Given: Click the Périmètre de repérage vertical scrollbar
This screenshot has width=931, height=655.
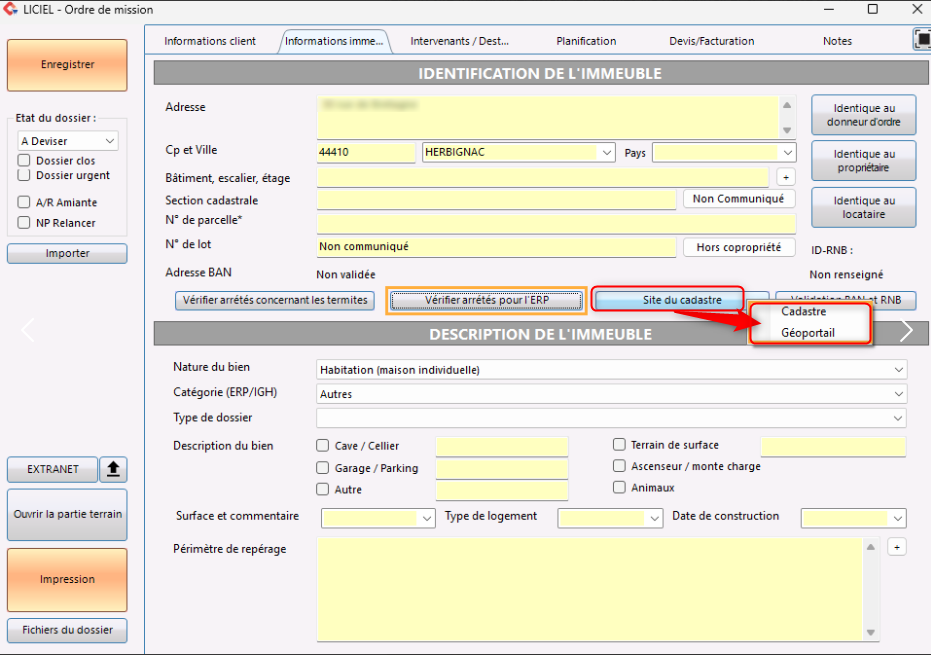Looking at the screenshot, I should (870, 588).
